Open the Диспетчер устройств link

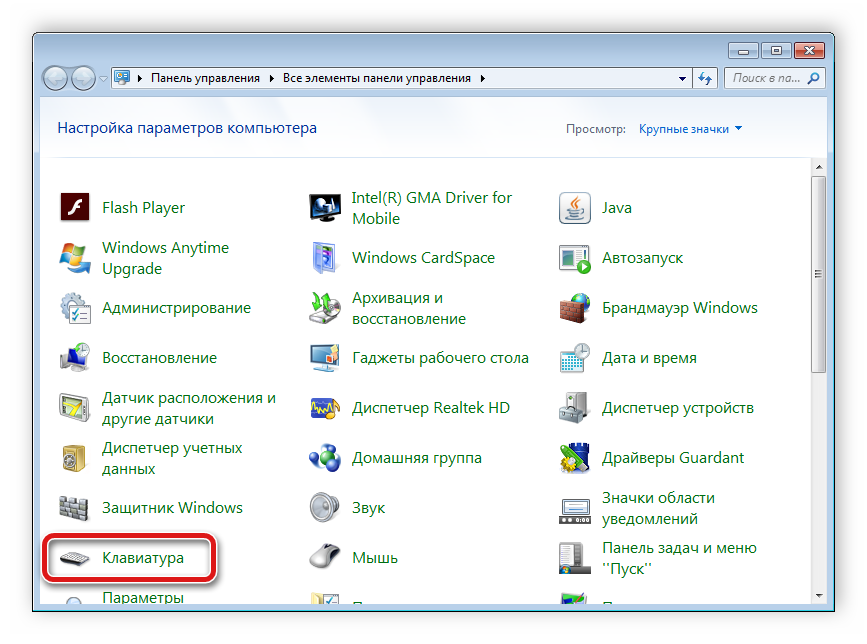pyautogui.click(x=678, y=409)
